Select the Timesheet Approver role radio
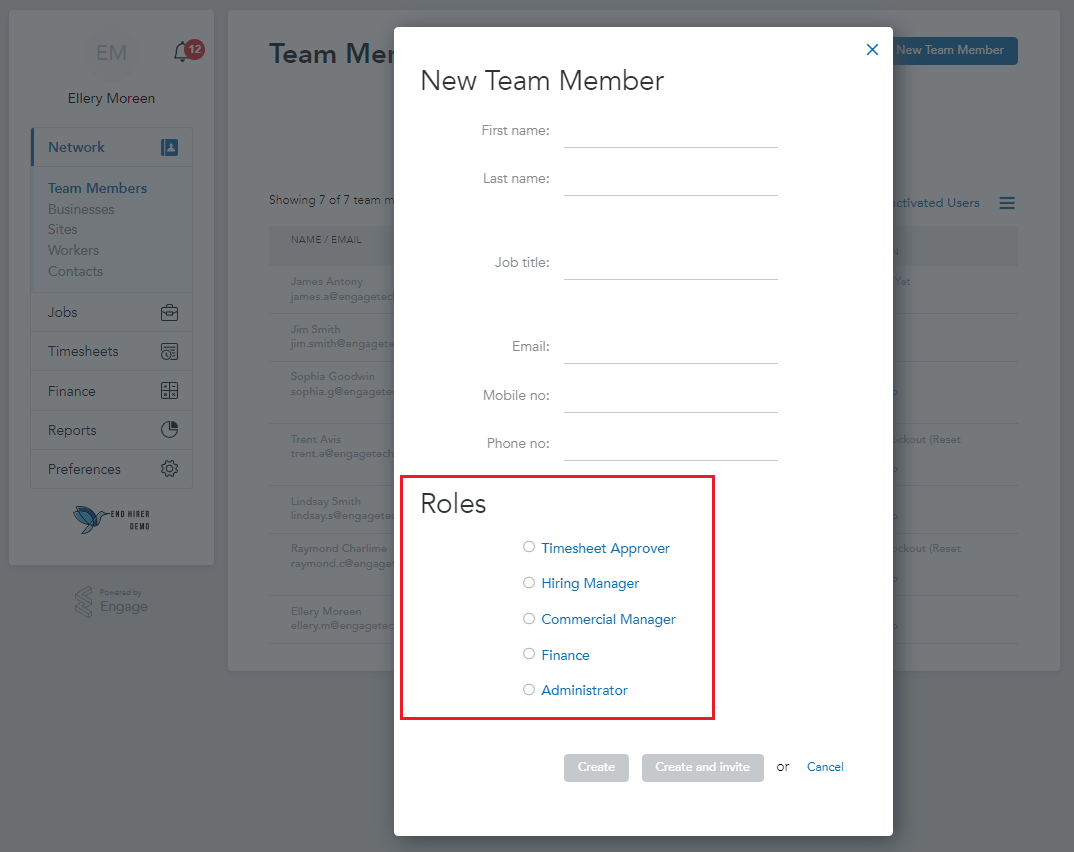The image size is (1074, 852). coord(529,547)
